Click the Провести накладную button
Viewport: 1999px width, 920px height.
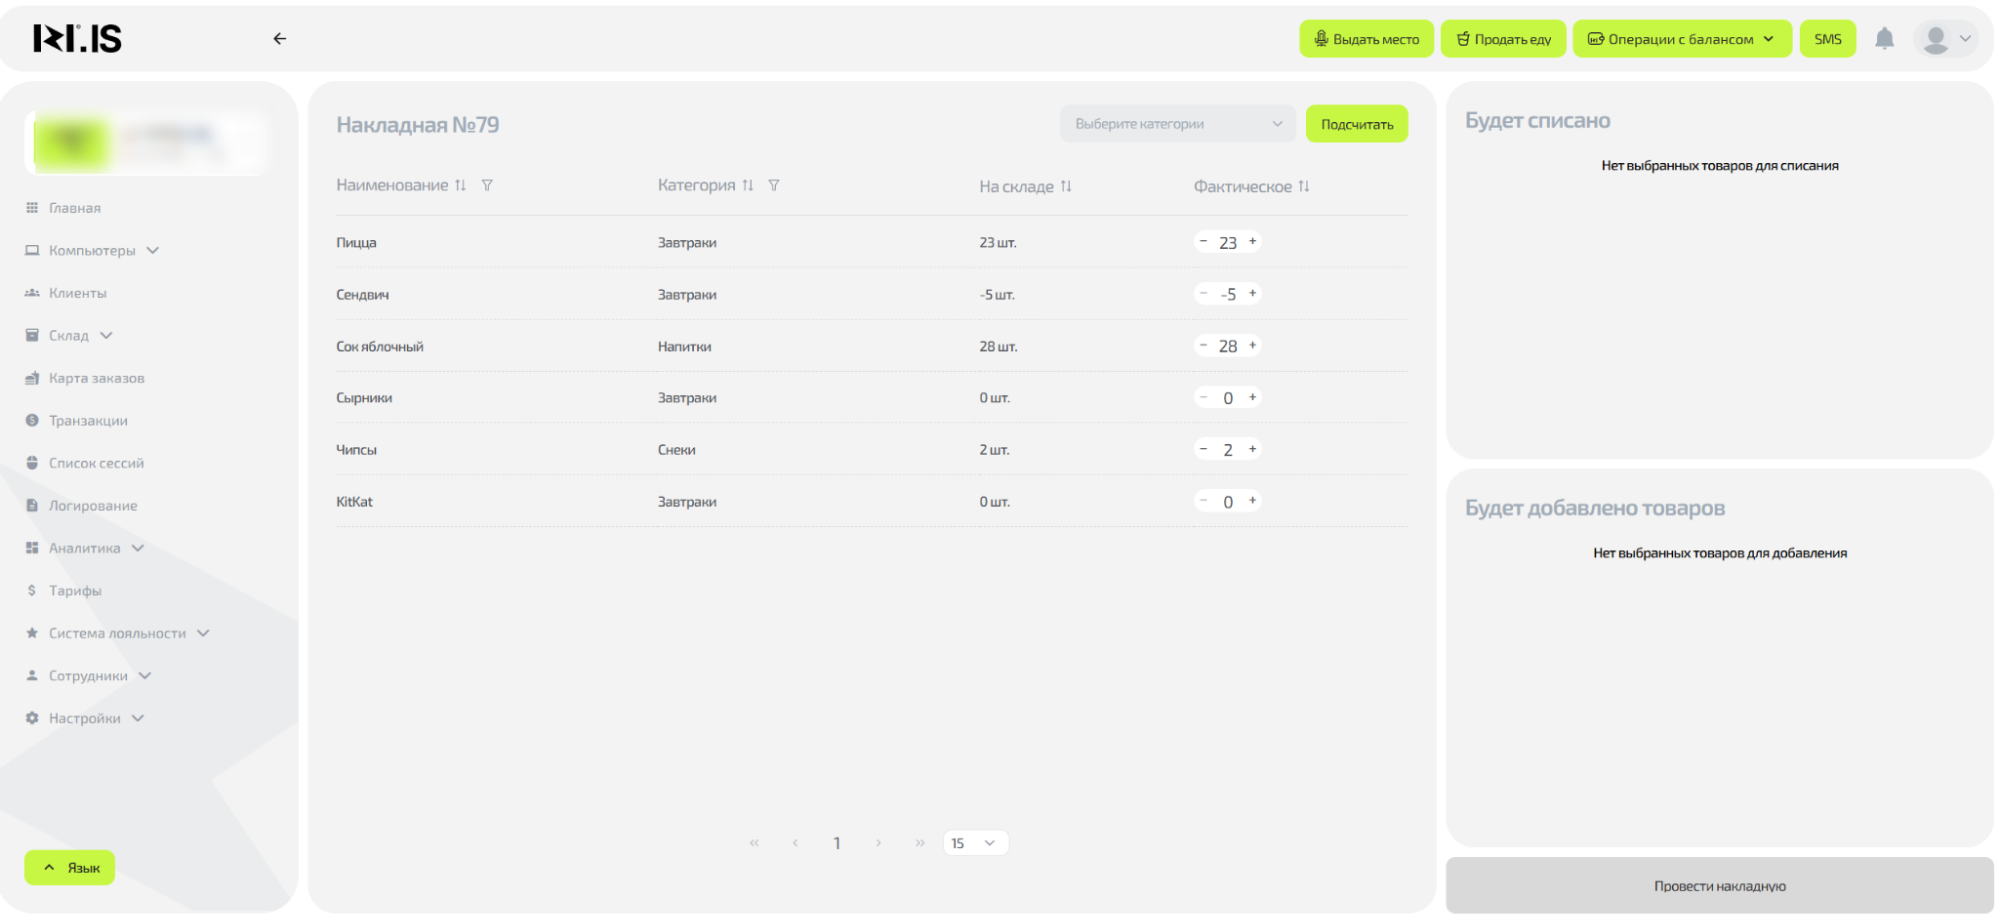[x=1719, y=886]
